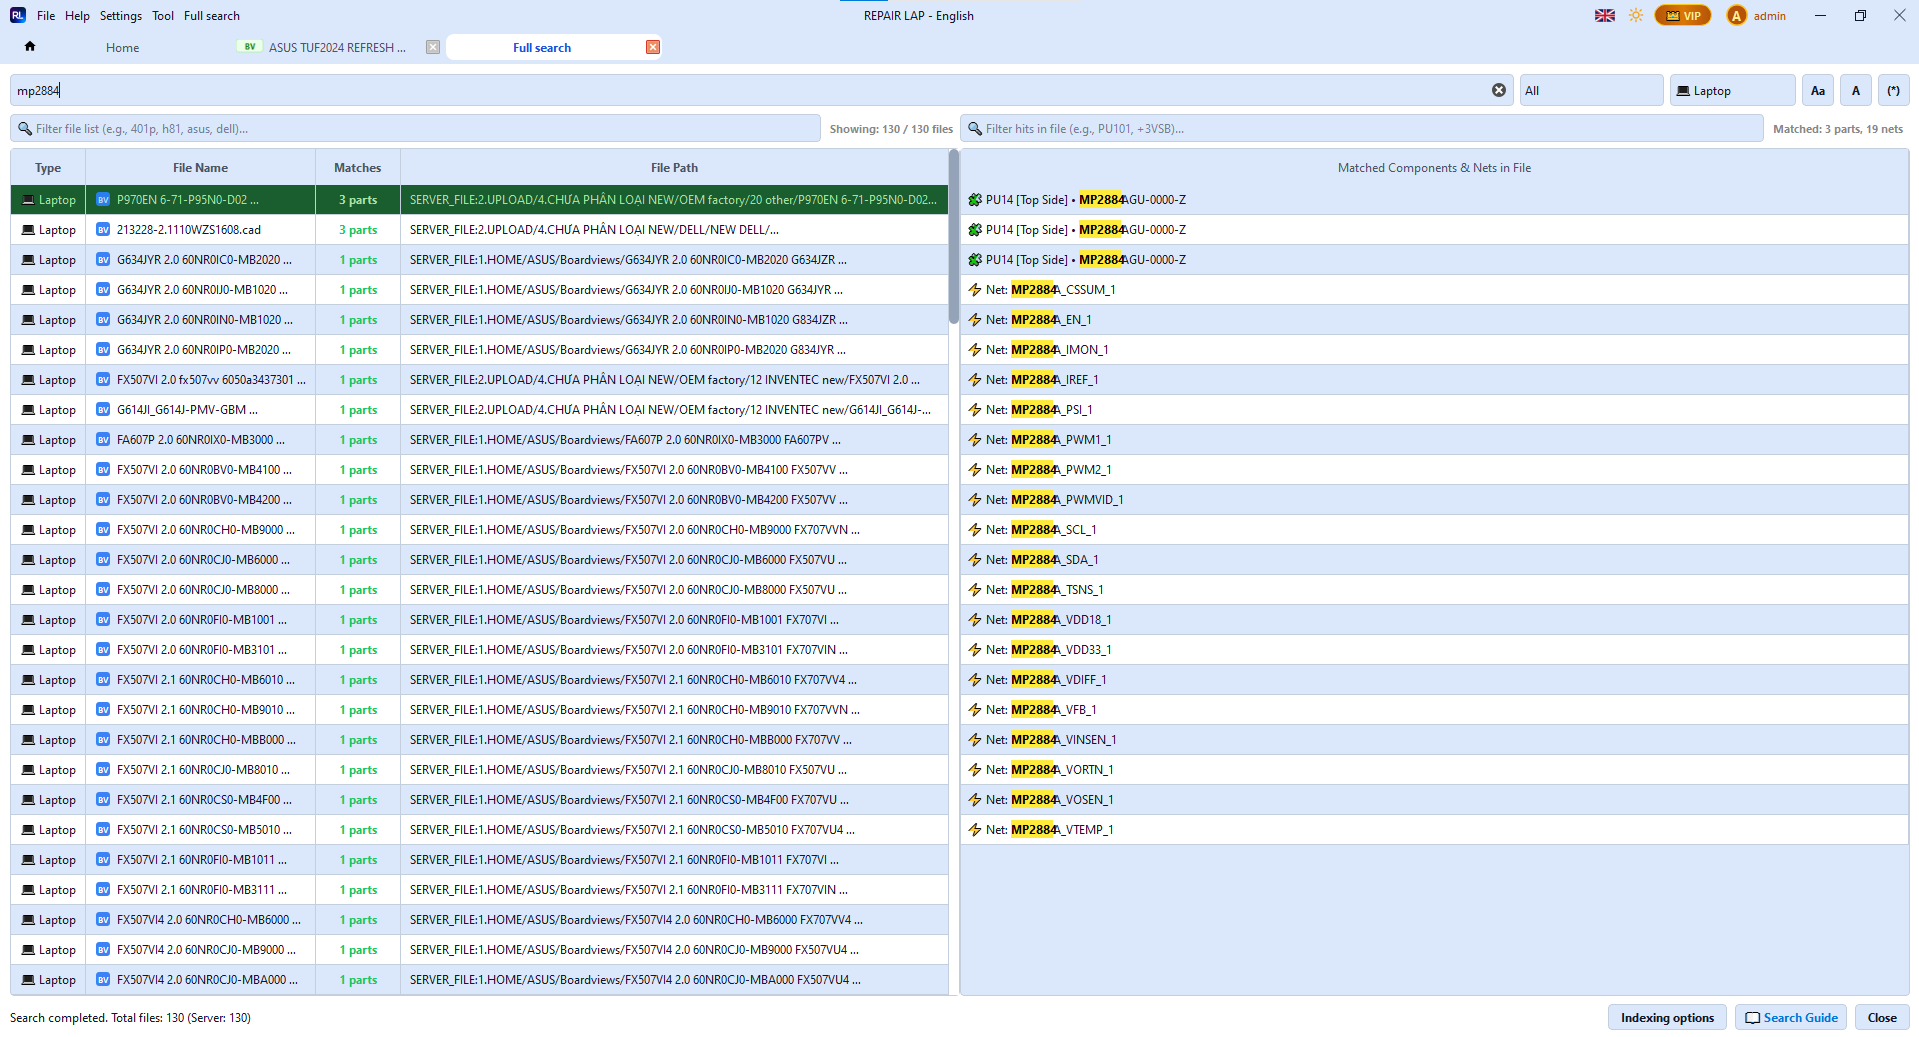Click the VIP badge
The height and width of the screenshot is (1037, 1919).
[x=1683, y=15]
